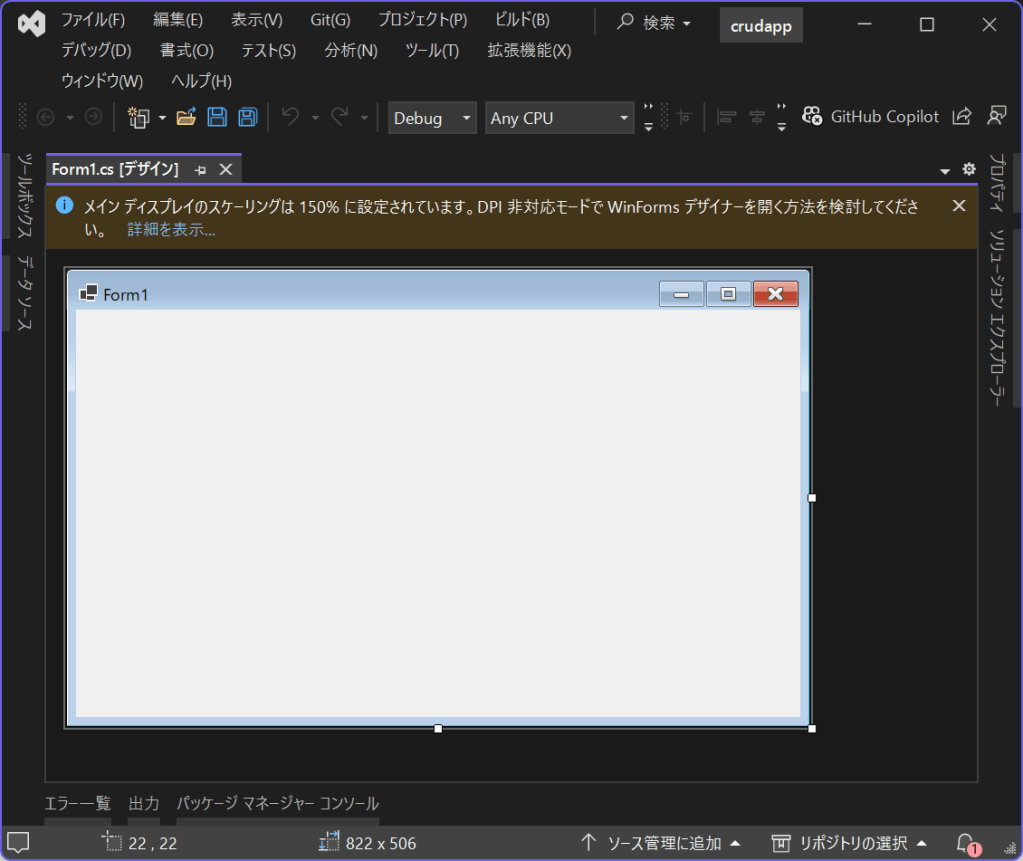Viewport: 1023px width, 861px height.
Task: Switch to the エラー一覧 tab
Action: [x=77, y=804]
